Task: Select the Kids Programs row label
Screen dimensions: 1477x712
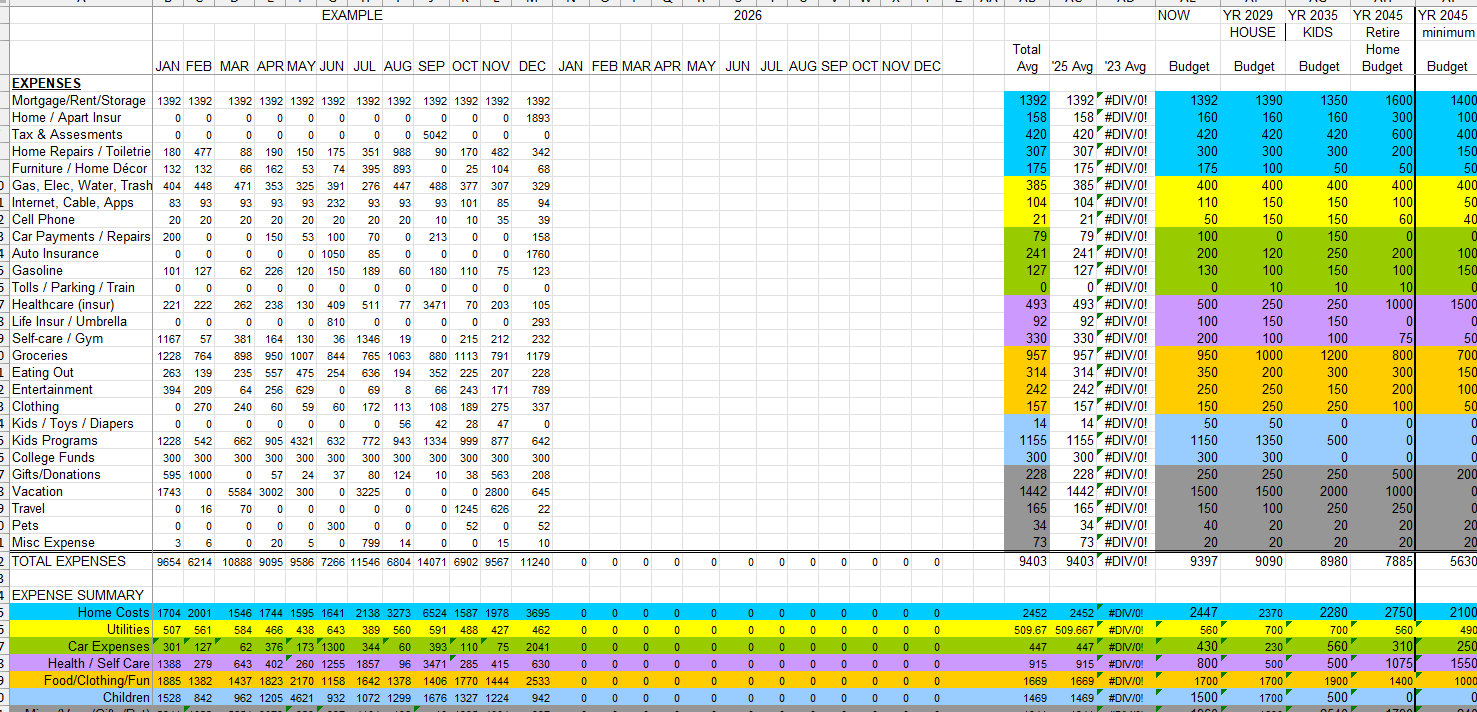Action: pos(55,440)
